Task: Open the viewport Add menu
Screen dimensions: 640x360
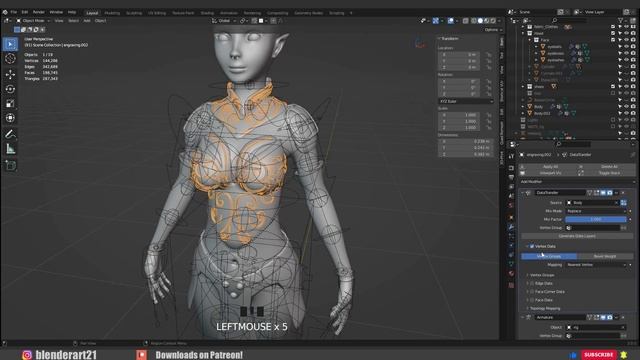Action: (87, 20)
